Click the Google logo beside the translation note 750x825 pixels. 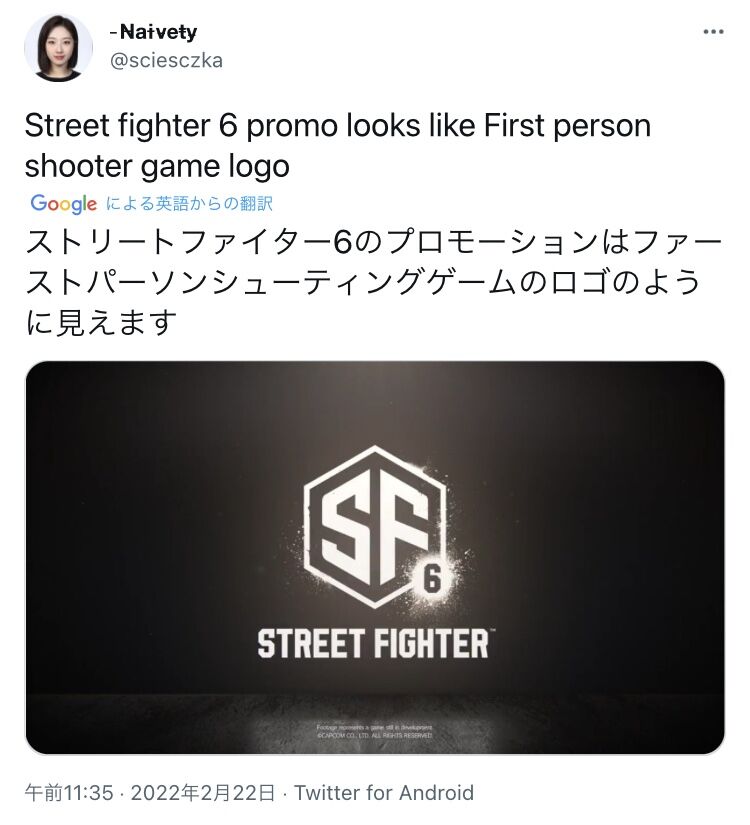coord(64,204)
